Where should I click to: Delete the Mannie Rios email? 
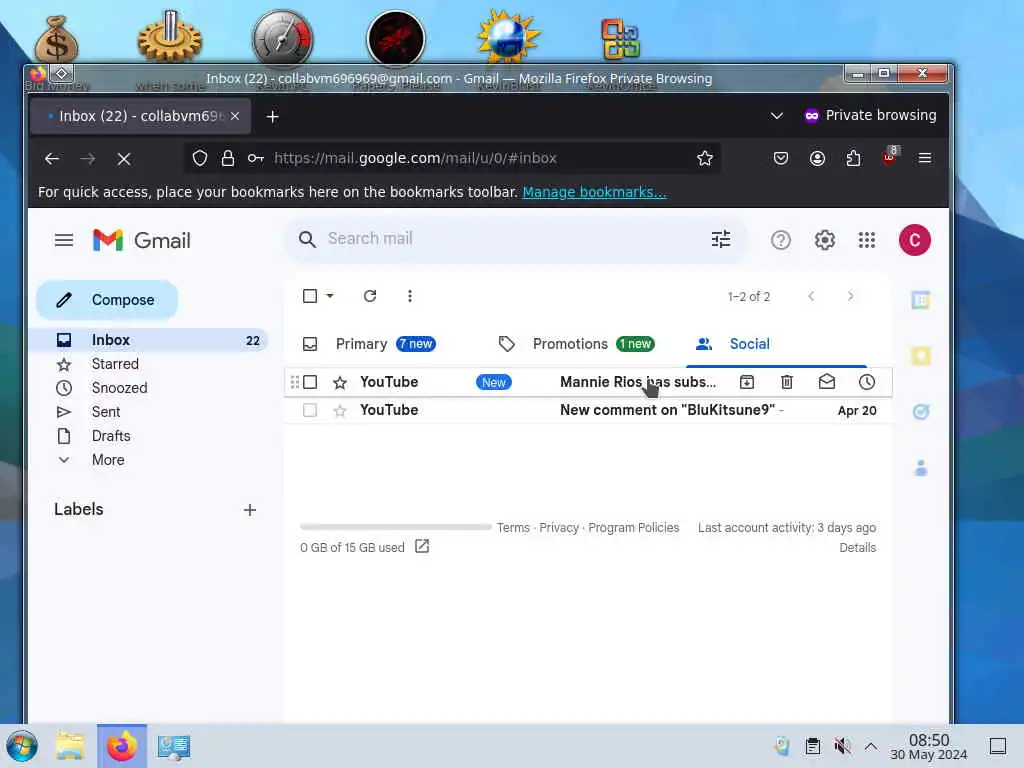(x=786, y=382)
